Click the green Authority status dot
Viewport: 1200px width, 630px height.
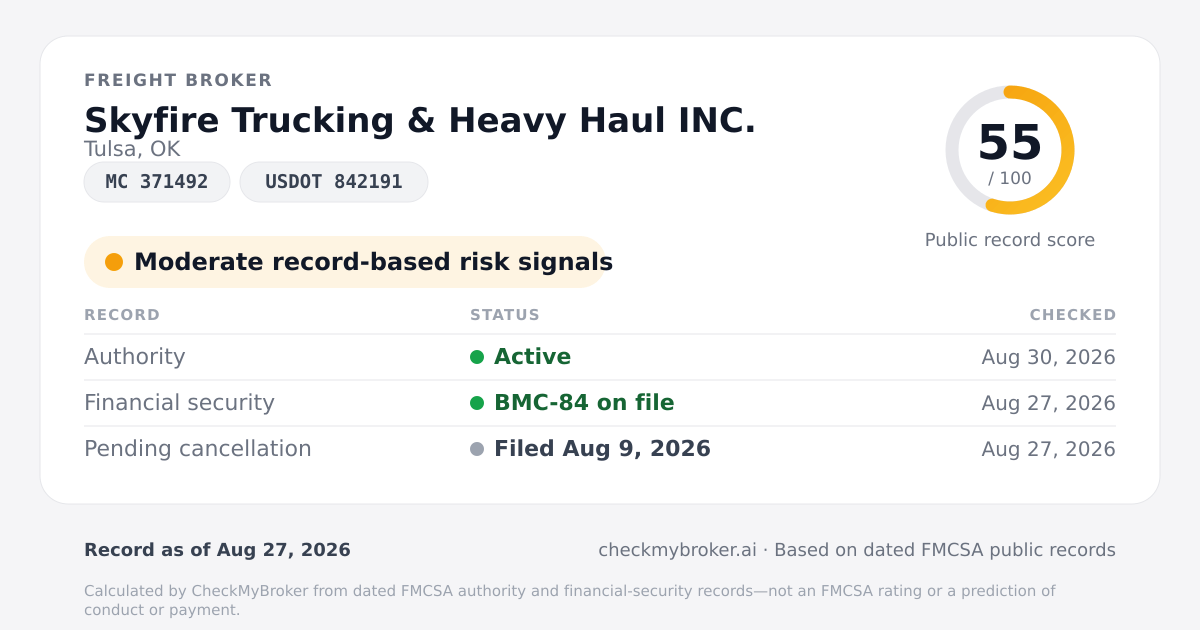click(x=477, y=357)
